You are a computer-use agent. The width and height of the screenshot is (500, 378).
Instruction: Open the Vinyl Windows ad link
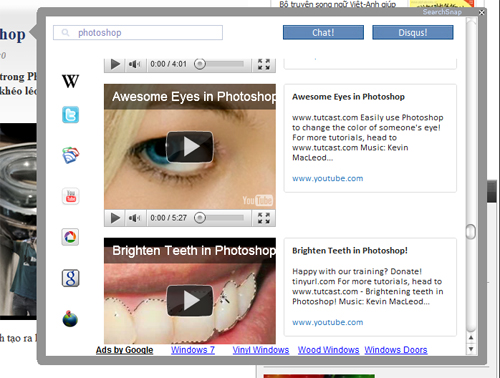tap(261, 350)
